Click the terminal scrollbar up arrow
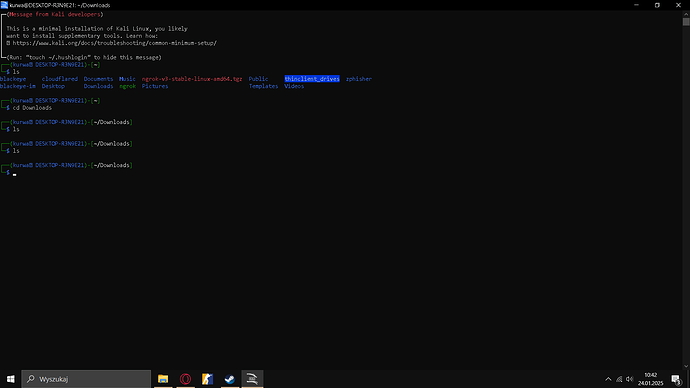690x388 pixels. [x=686, y=14]
